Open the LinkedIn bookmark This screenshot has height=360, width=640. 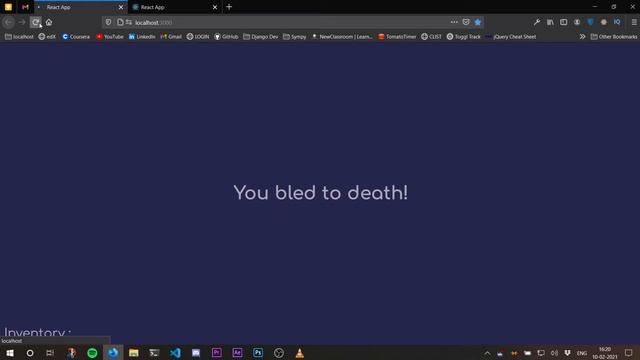pos(142,37)
